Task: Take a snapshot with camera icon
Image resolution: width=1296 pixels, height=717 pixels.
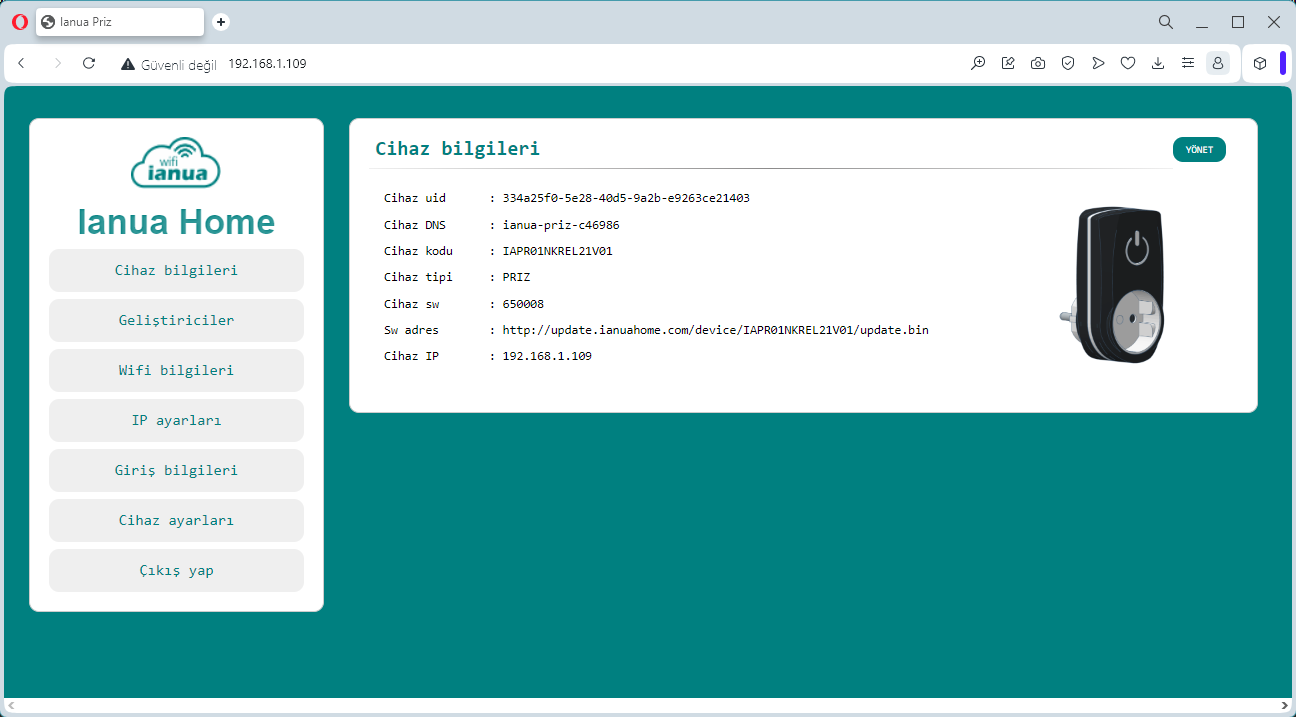Action: (1038, 63)
